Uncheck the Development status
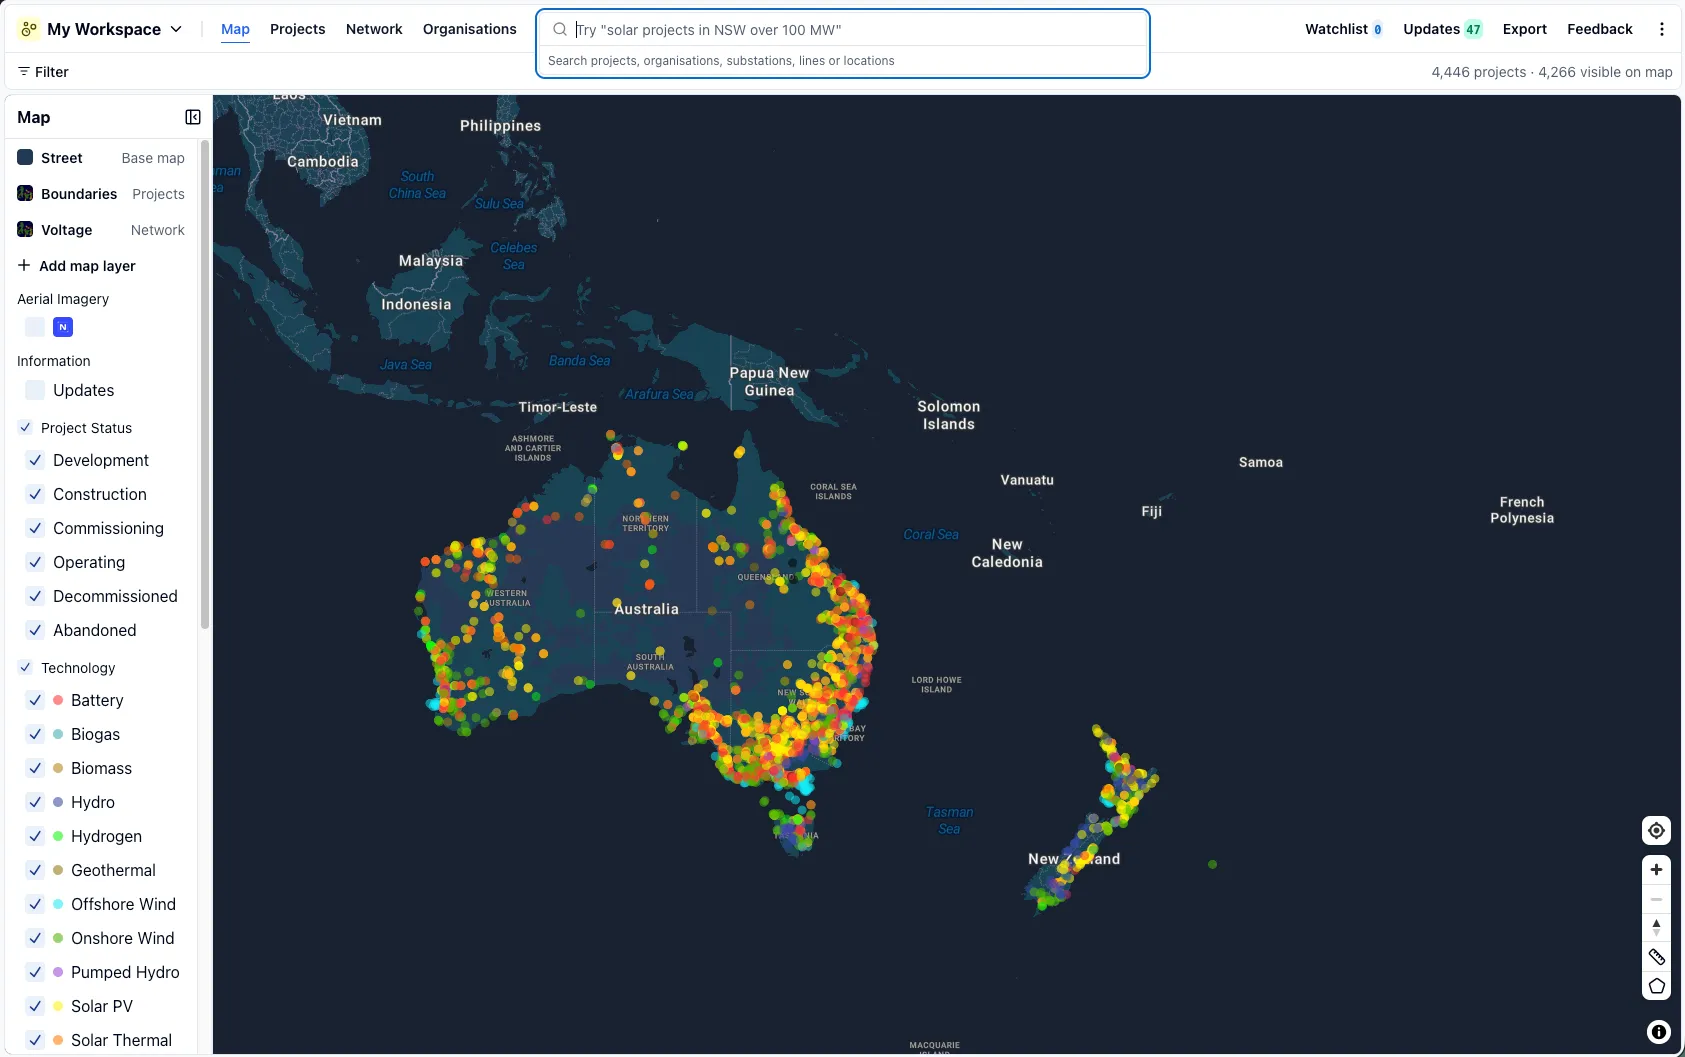This screenshot has height=1057, width=1685. coord(35,460)
